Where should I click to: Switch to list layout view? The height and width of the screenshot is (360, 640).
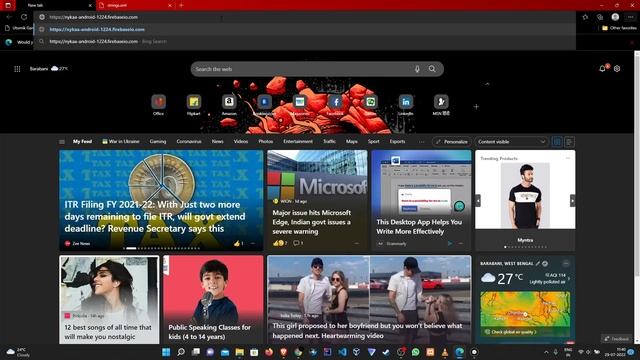569,142
